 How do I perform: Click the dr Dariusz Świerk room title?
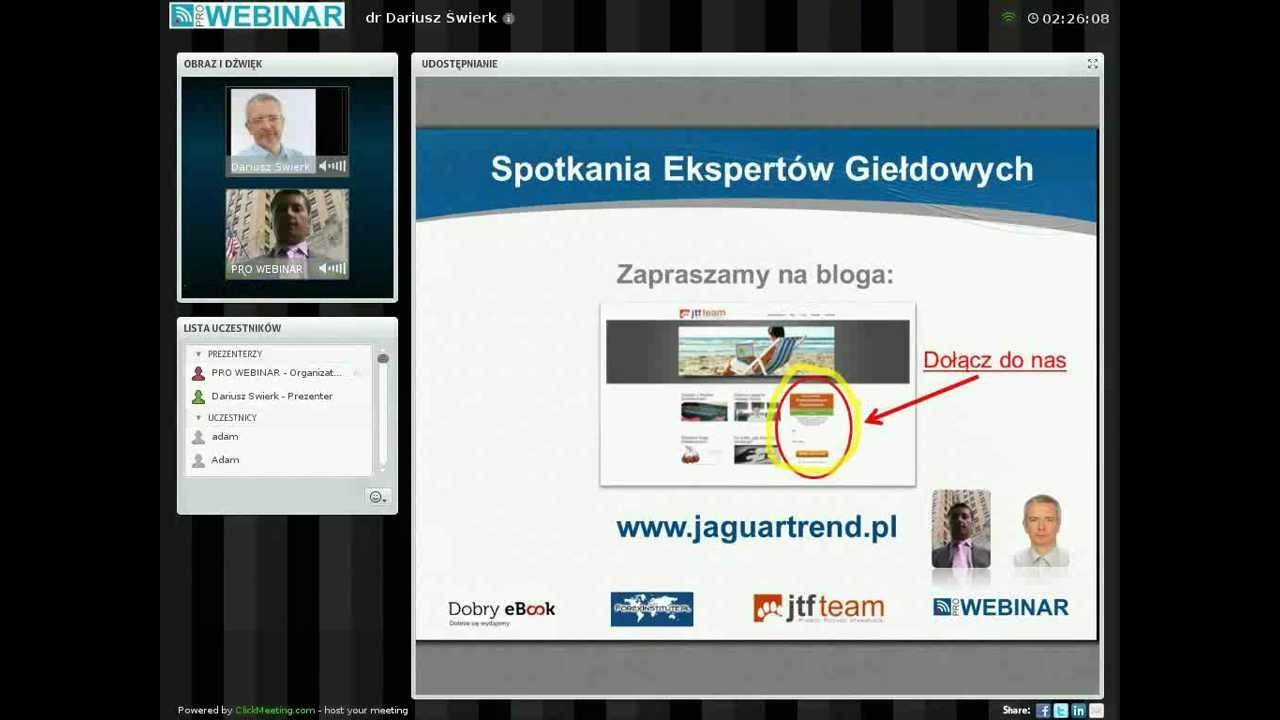431,18
